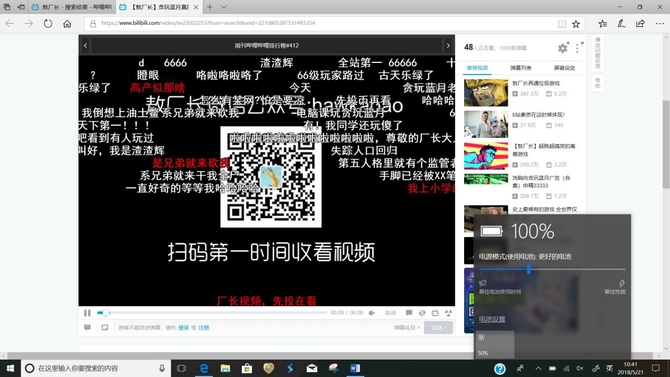Screen dimensions: 670x377
Task: Open Task View on the taskbar
Action: click(x=182, y=368)
